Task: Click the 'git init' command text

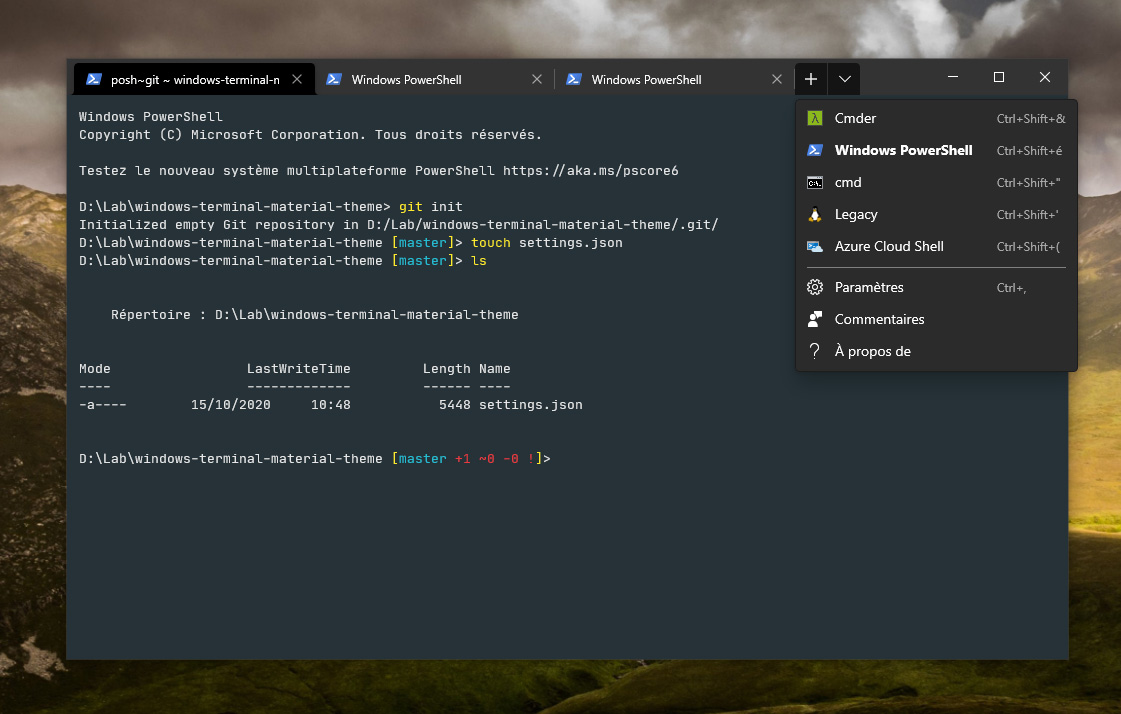Action: (430, 207)
